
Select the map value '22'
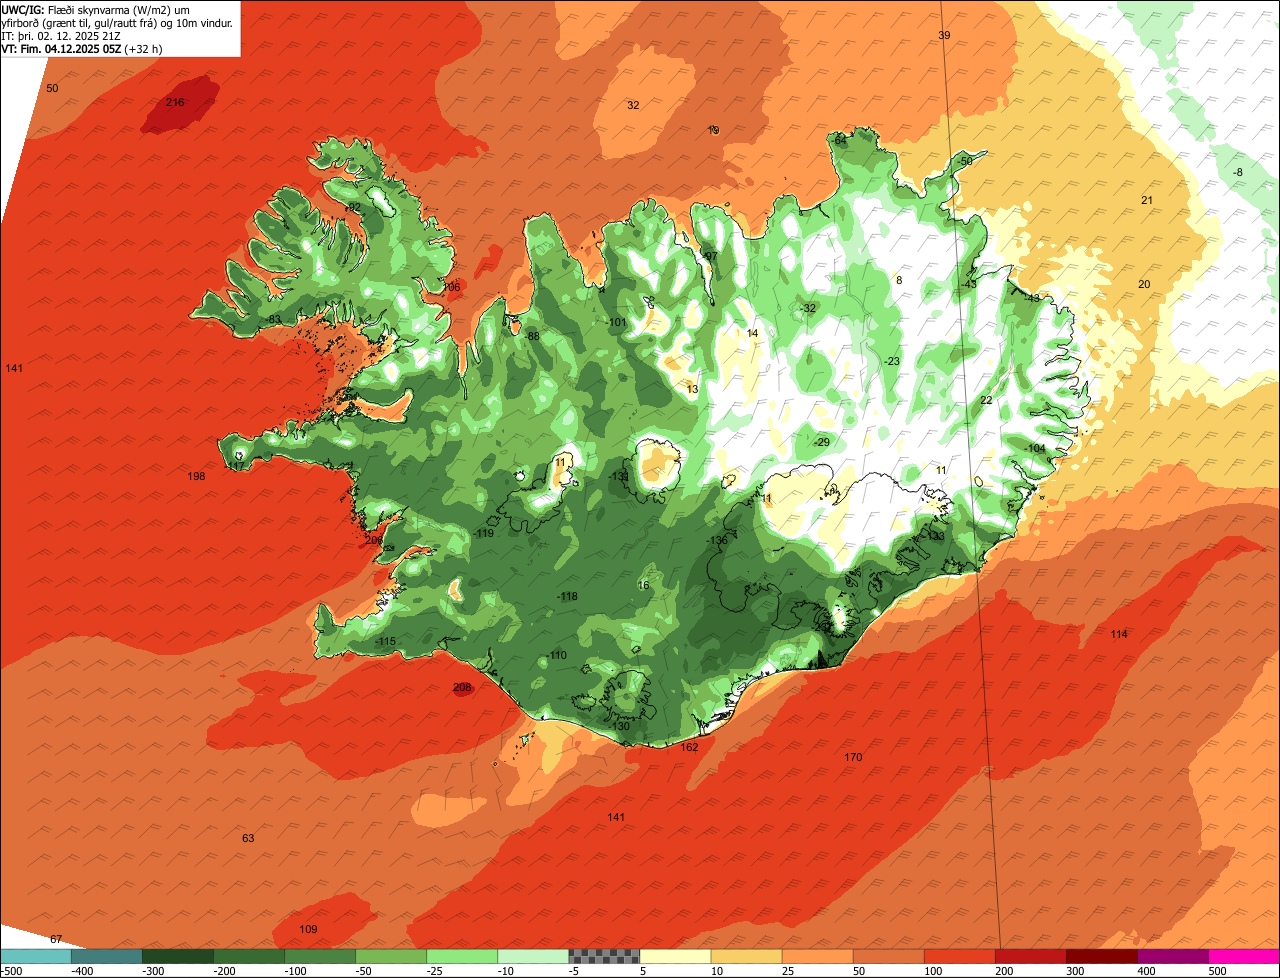click(x=986, y=400)
